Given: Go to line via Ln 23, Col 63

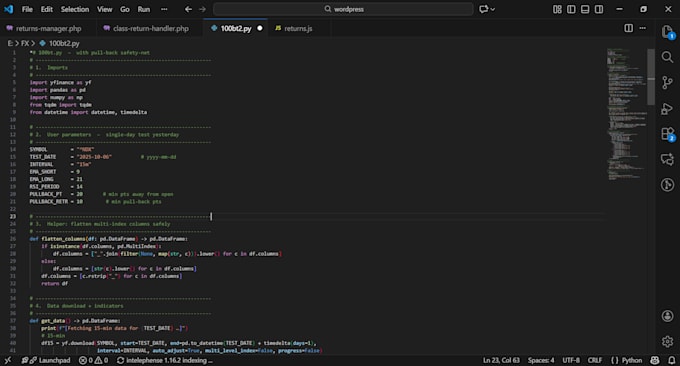Looking at the screenshot, I should click(501, 360).
